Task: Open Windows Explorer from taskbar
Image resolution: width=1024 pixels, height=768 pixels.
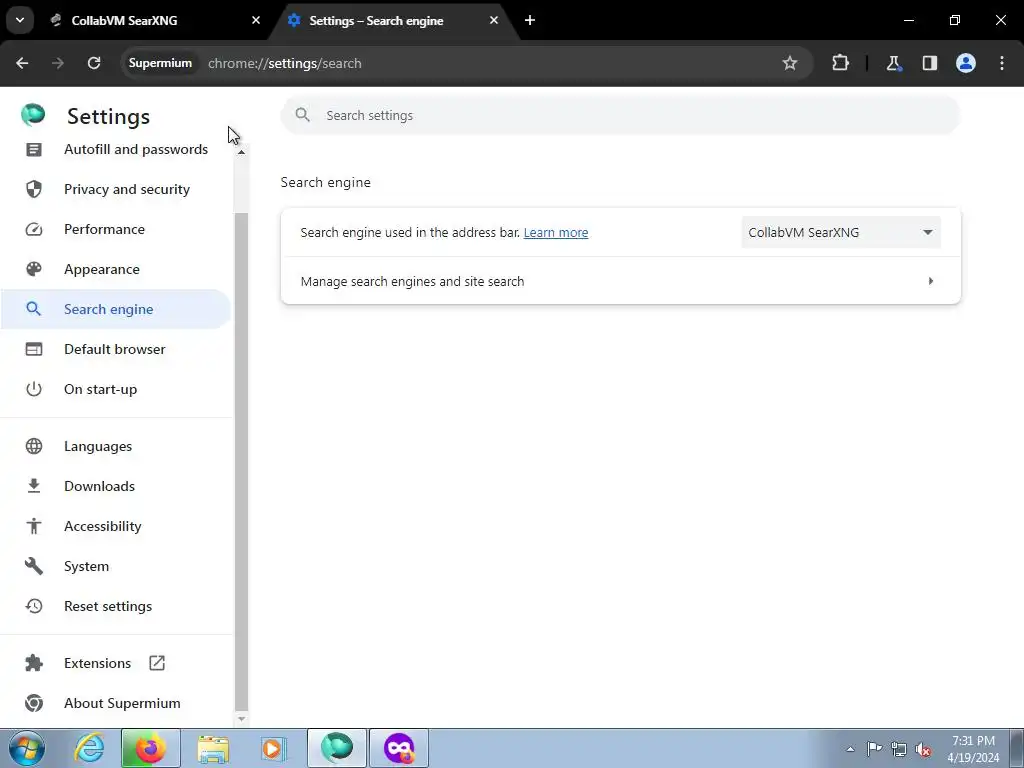Action: pos(213,748)
